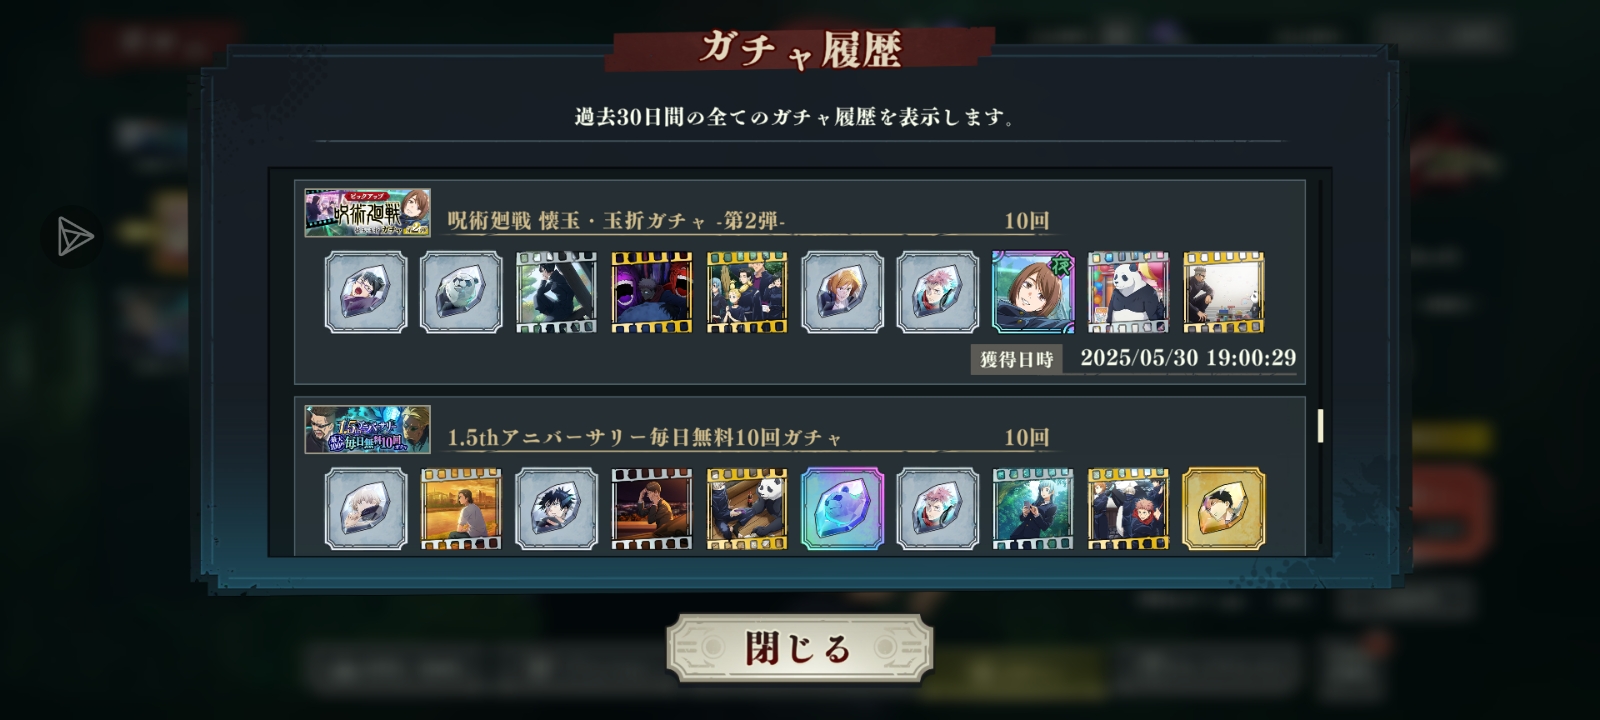Select the rainbow-framed crystal panda icon
Viewport: 1600px width, 720px height.
[x=842, y=509]
